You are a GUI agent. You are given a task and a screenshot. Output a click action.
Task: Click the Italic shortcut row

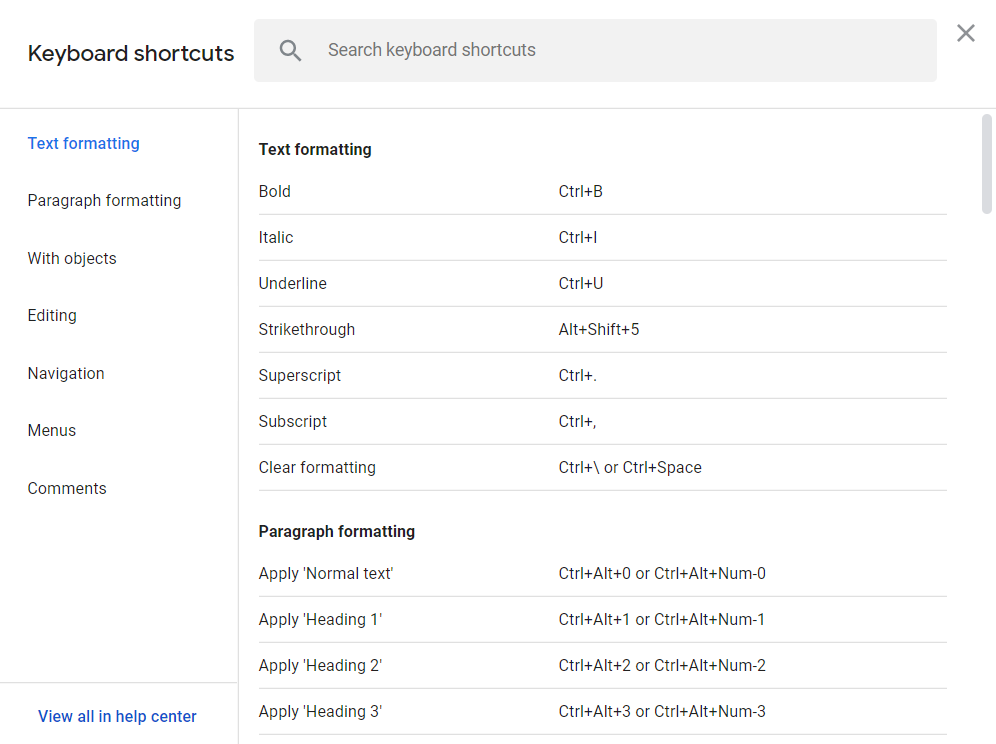(x=602, y=237)
